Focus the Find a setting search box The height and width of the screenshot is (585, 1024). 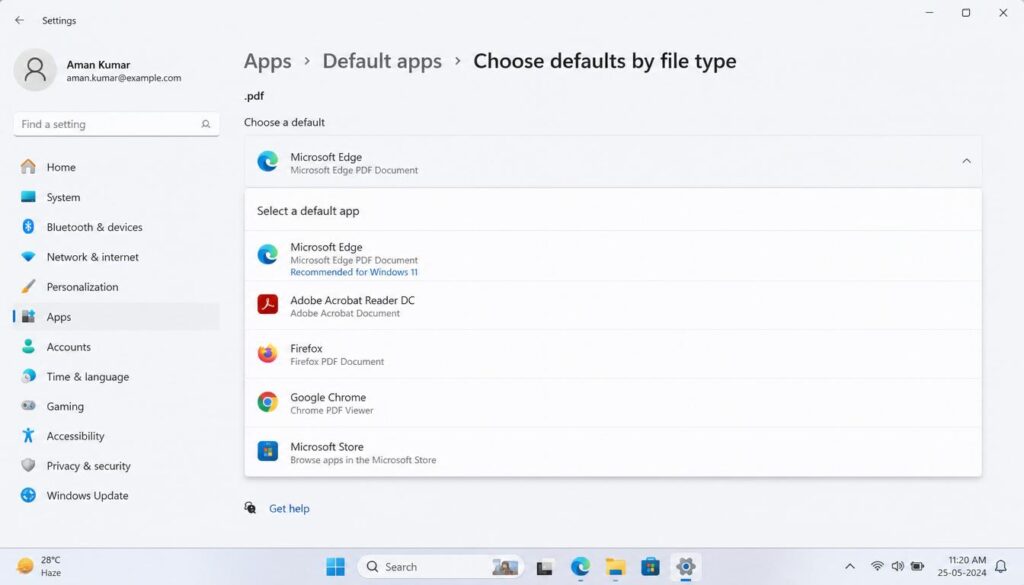tap(116, 124)
